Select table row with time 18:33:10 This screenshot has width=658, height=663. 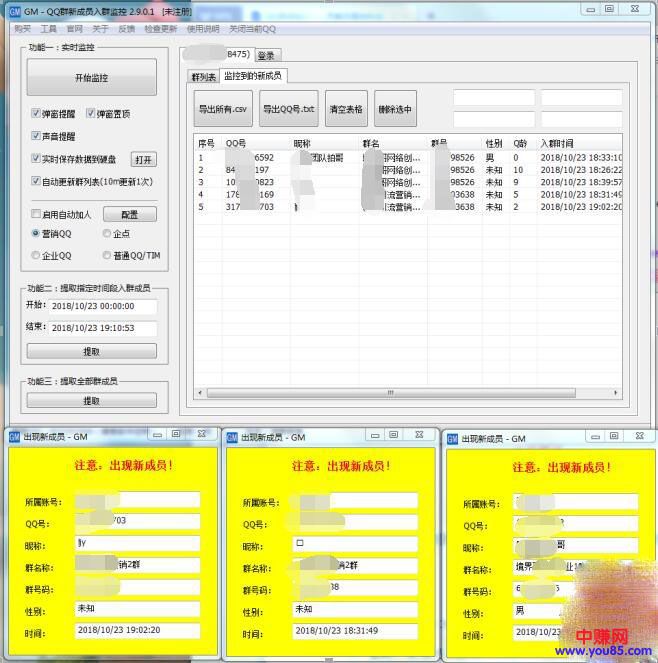pyautogui.click(x=409, y=158)
